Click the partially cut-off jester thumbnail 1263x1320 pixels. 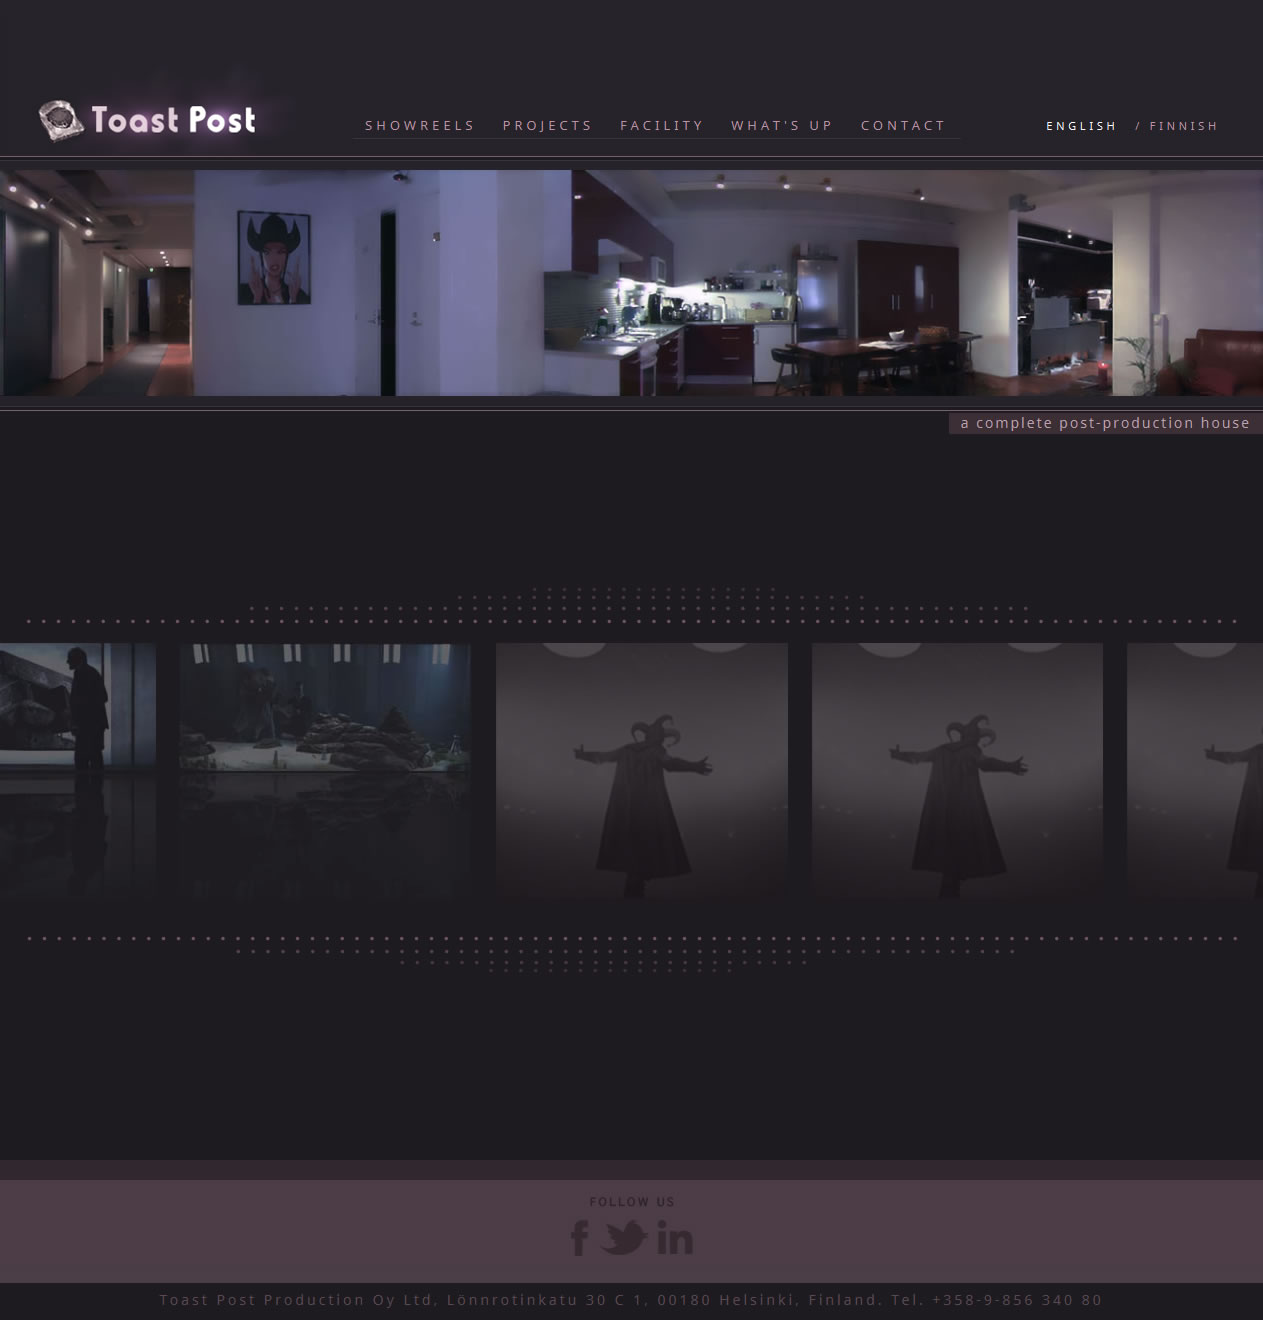click(1195, 770)
